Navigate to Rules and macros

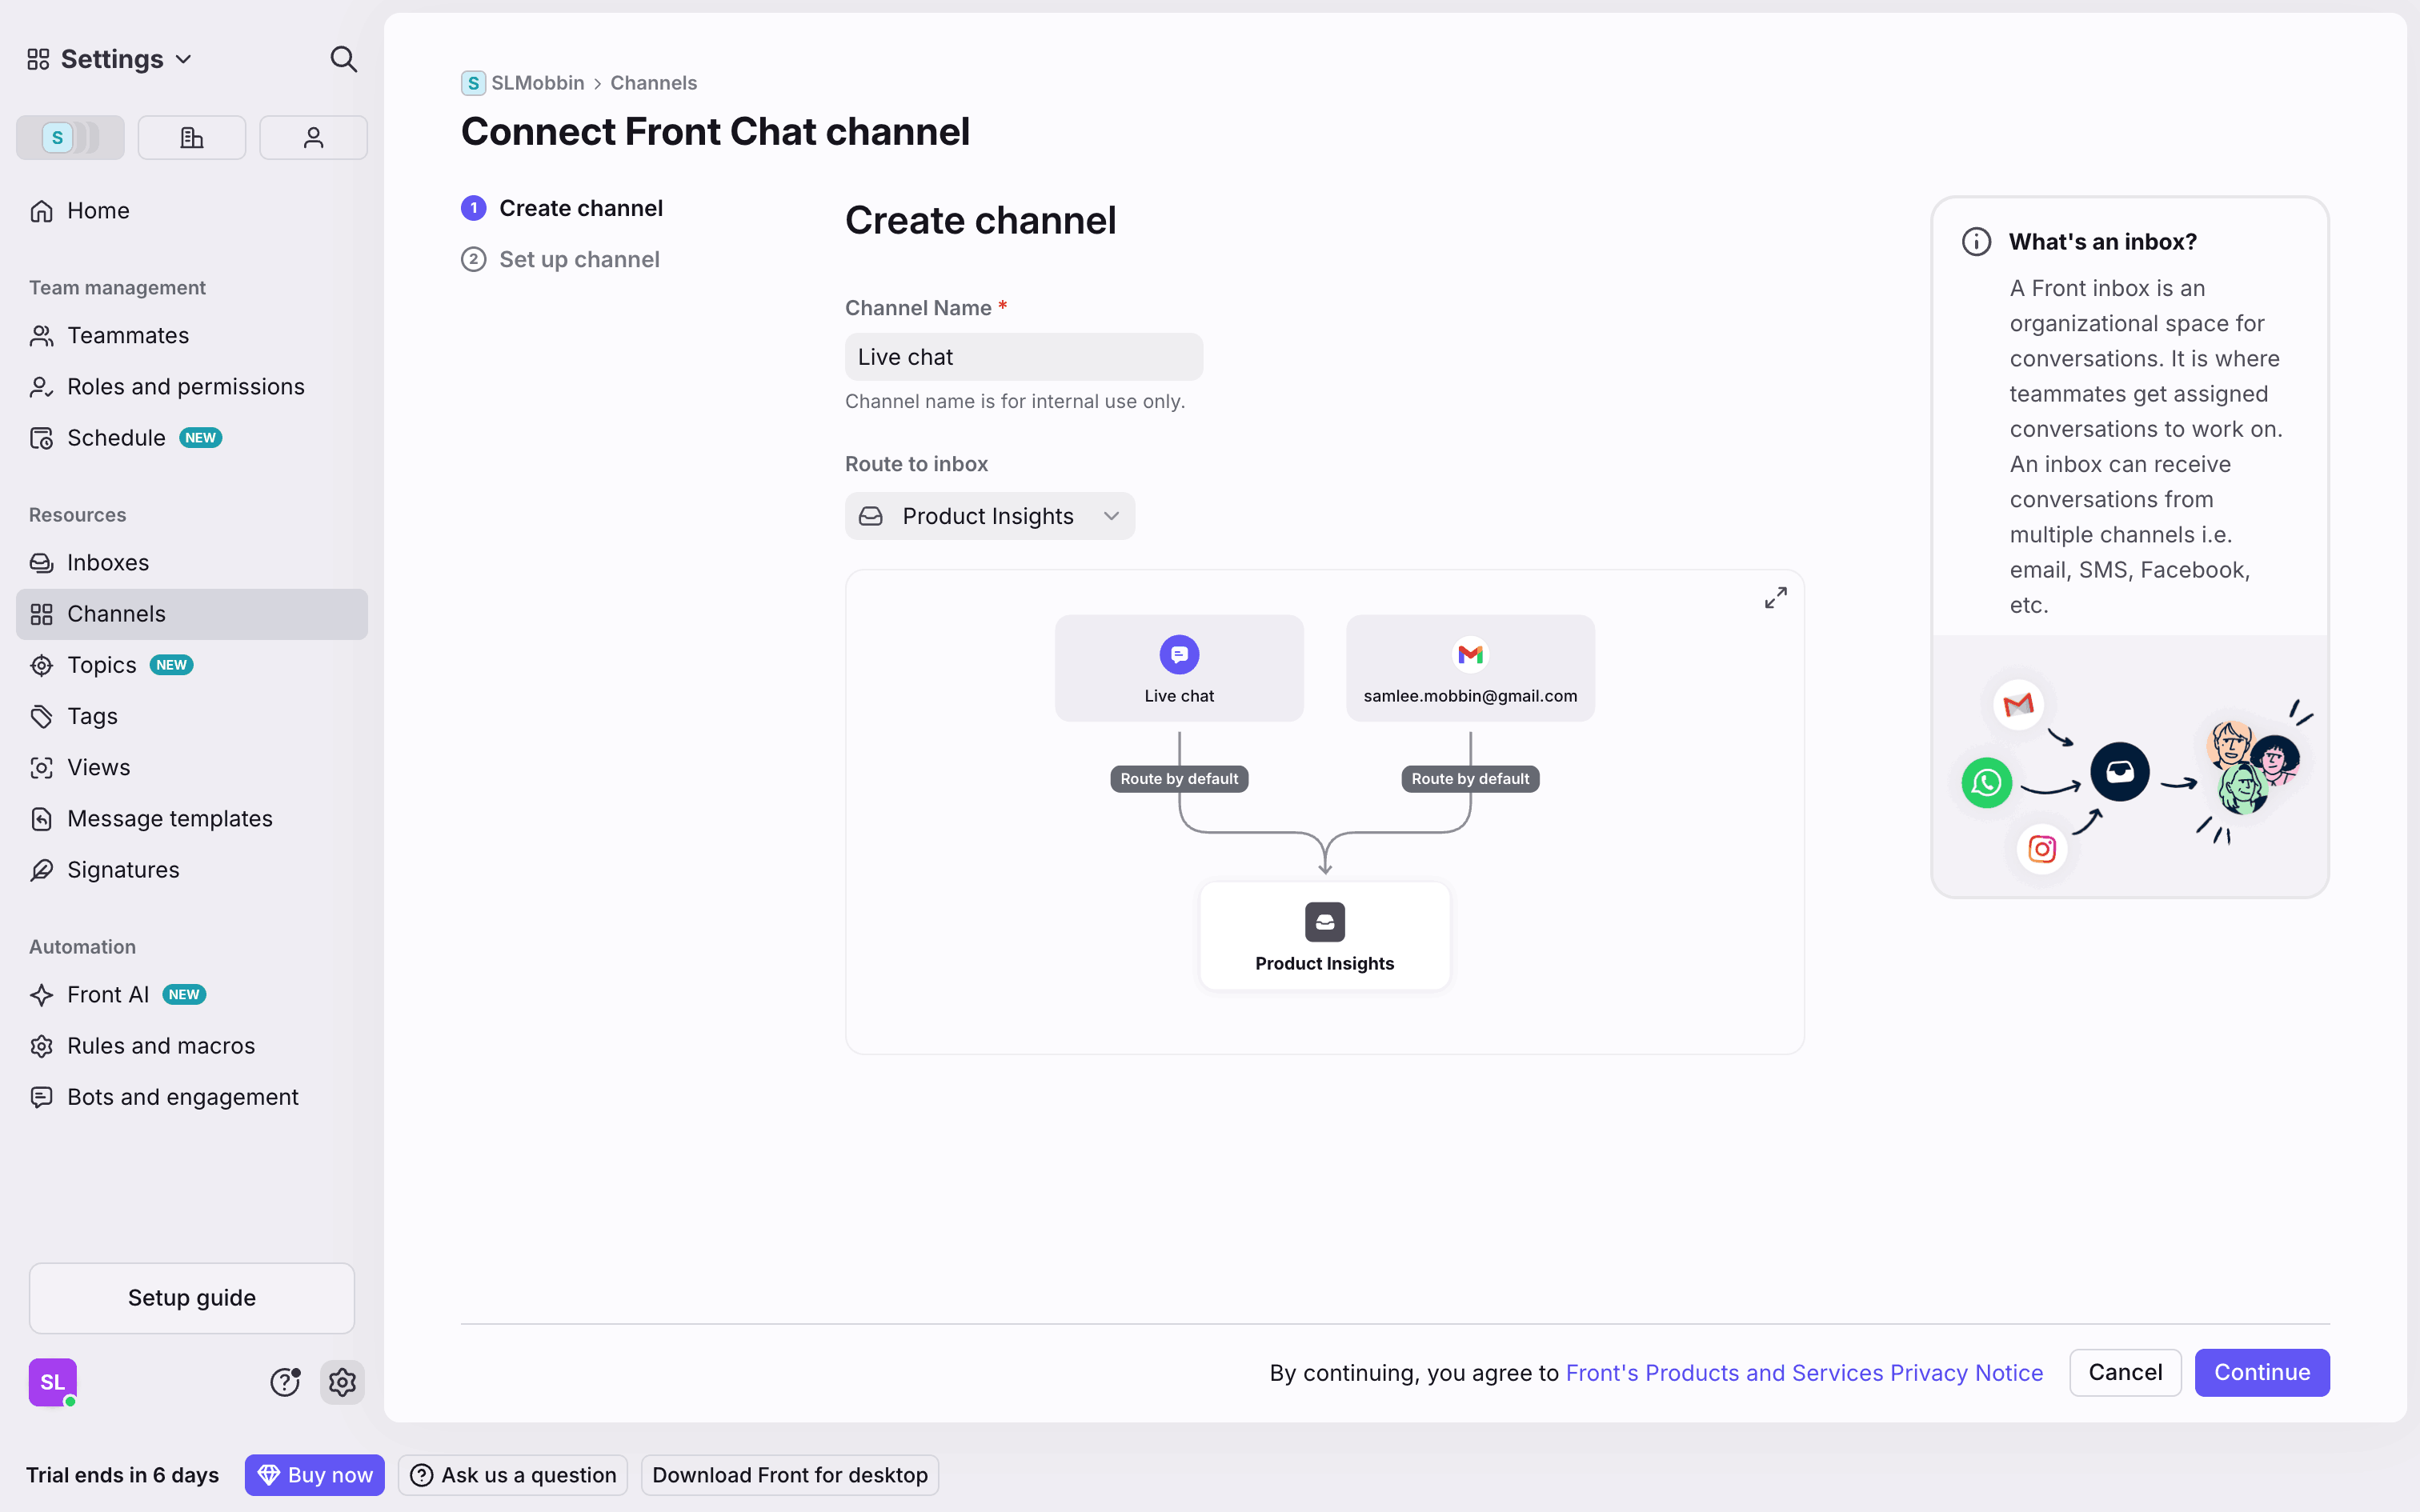pyautogui.click(x=161, y=1046)
